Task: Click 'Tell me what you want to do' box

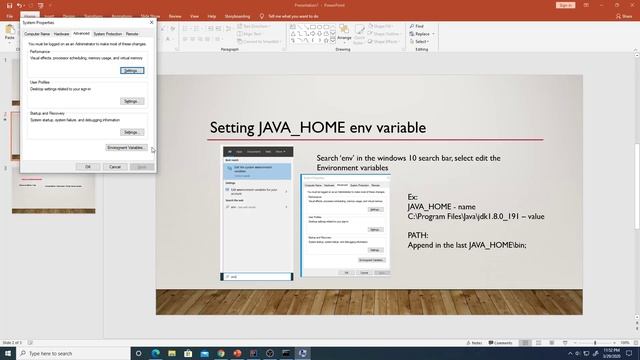Action: (x=293, y=16)
